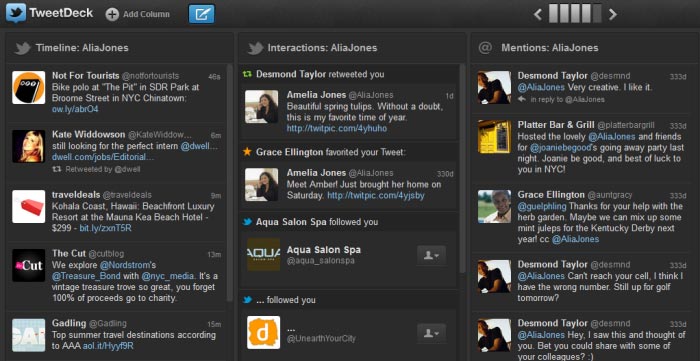700x361 pixels.
Task: Click the retweet icon beside Desmond Taylor
Action: [x=247, y=74]
